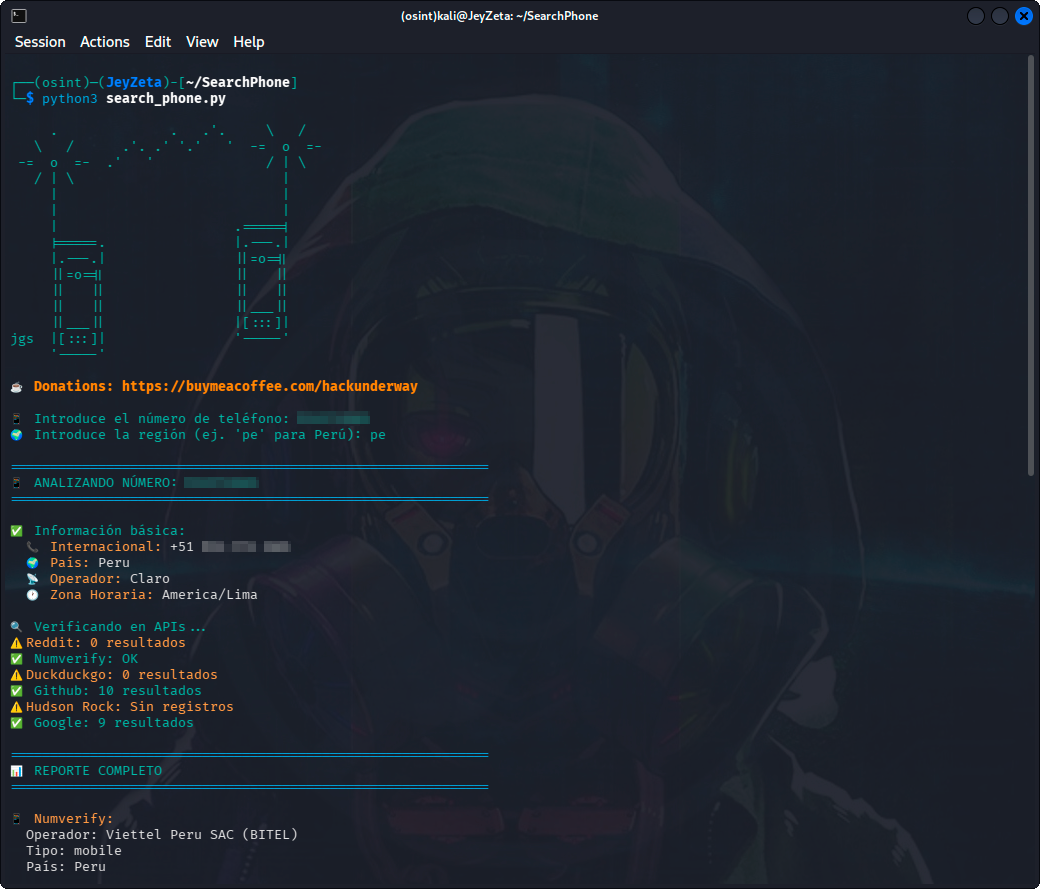This screenshot has width=1040, height=889.
Task: Click the clock icon beside Zona Horaria
Action: pos(32,595)
